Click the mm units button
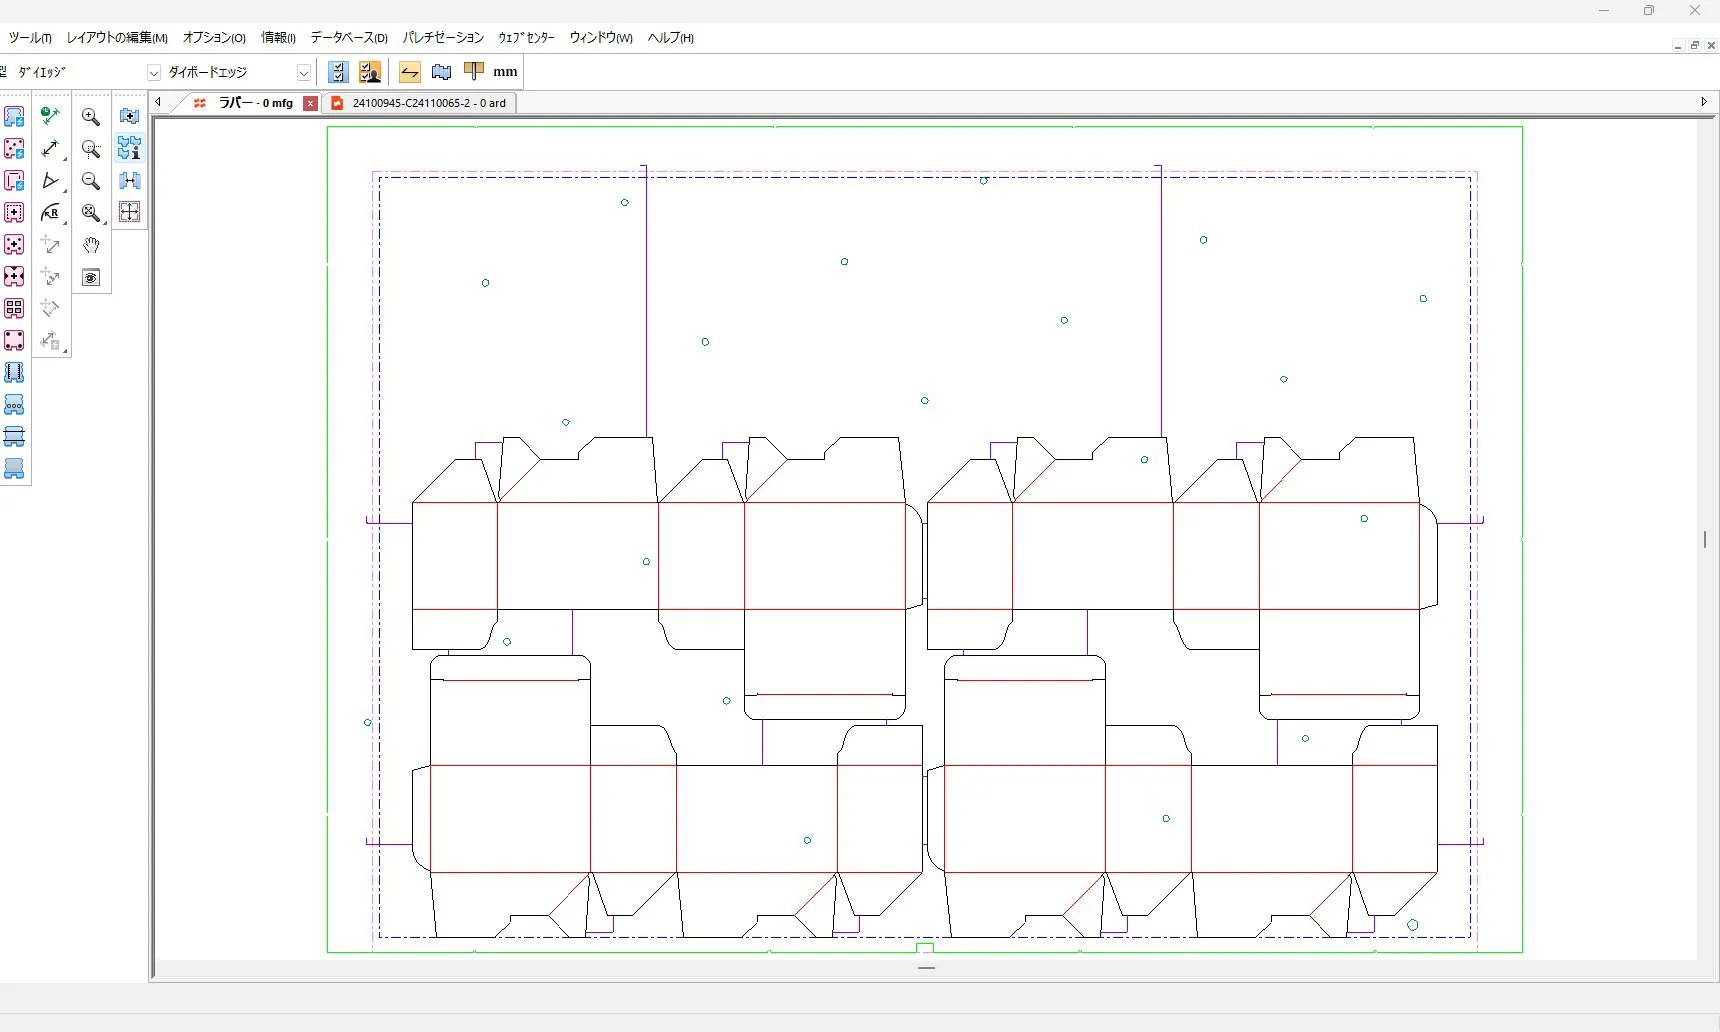The height and width of the screenshot is (1032, 1720). [x=505, y=72]
